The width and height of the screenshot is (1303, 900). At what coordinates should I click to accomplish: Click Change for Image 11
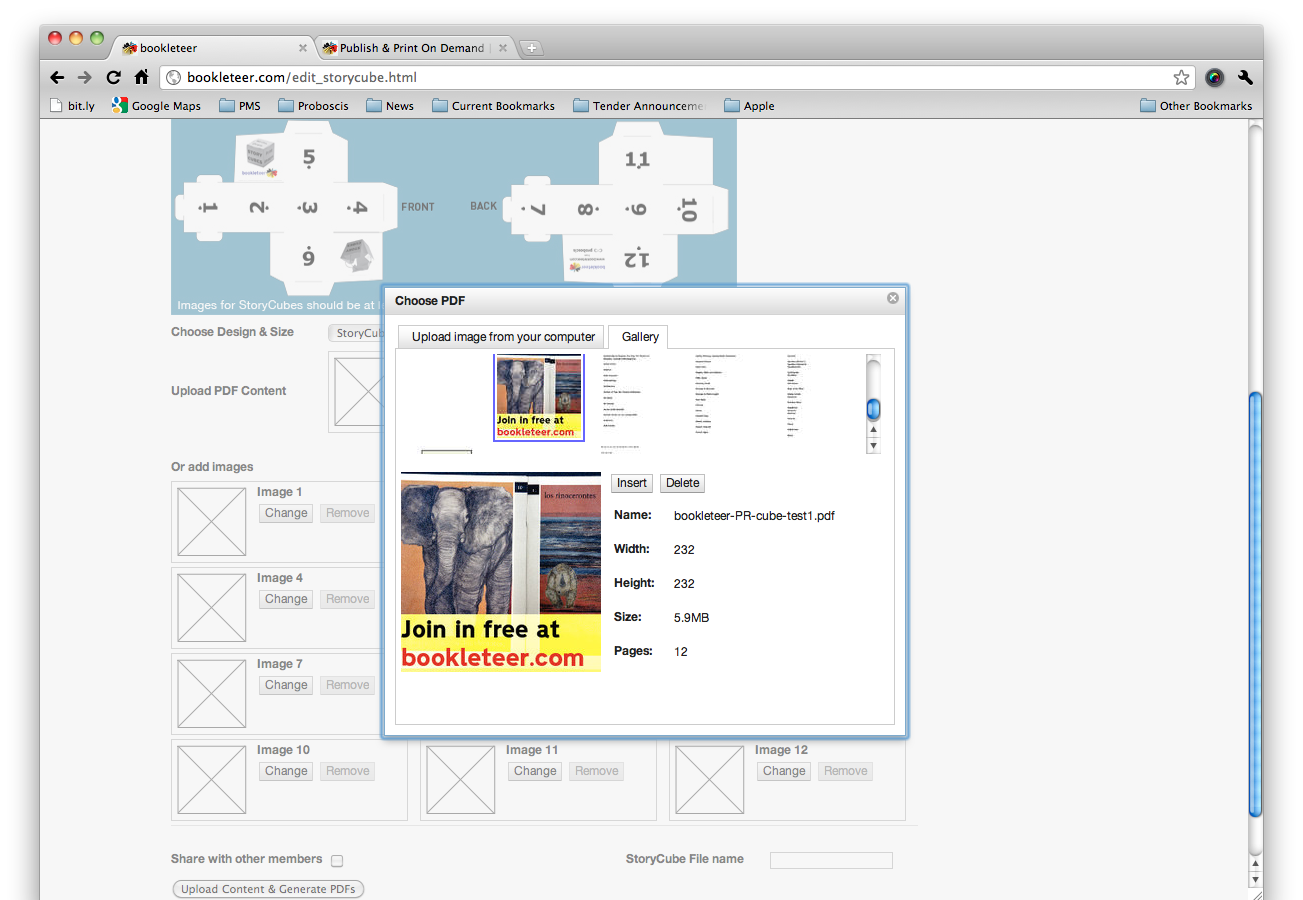(535, 771)
